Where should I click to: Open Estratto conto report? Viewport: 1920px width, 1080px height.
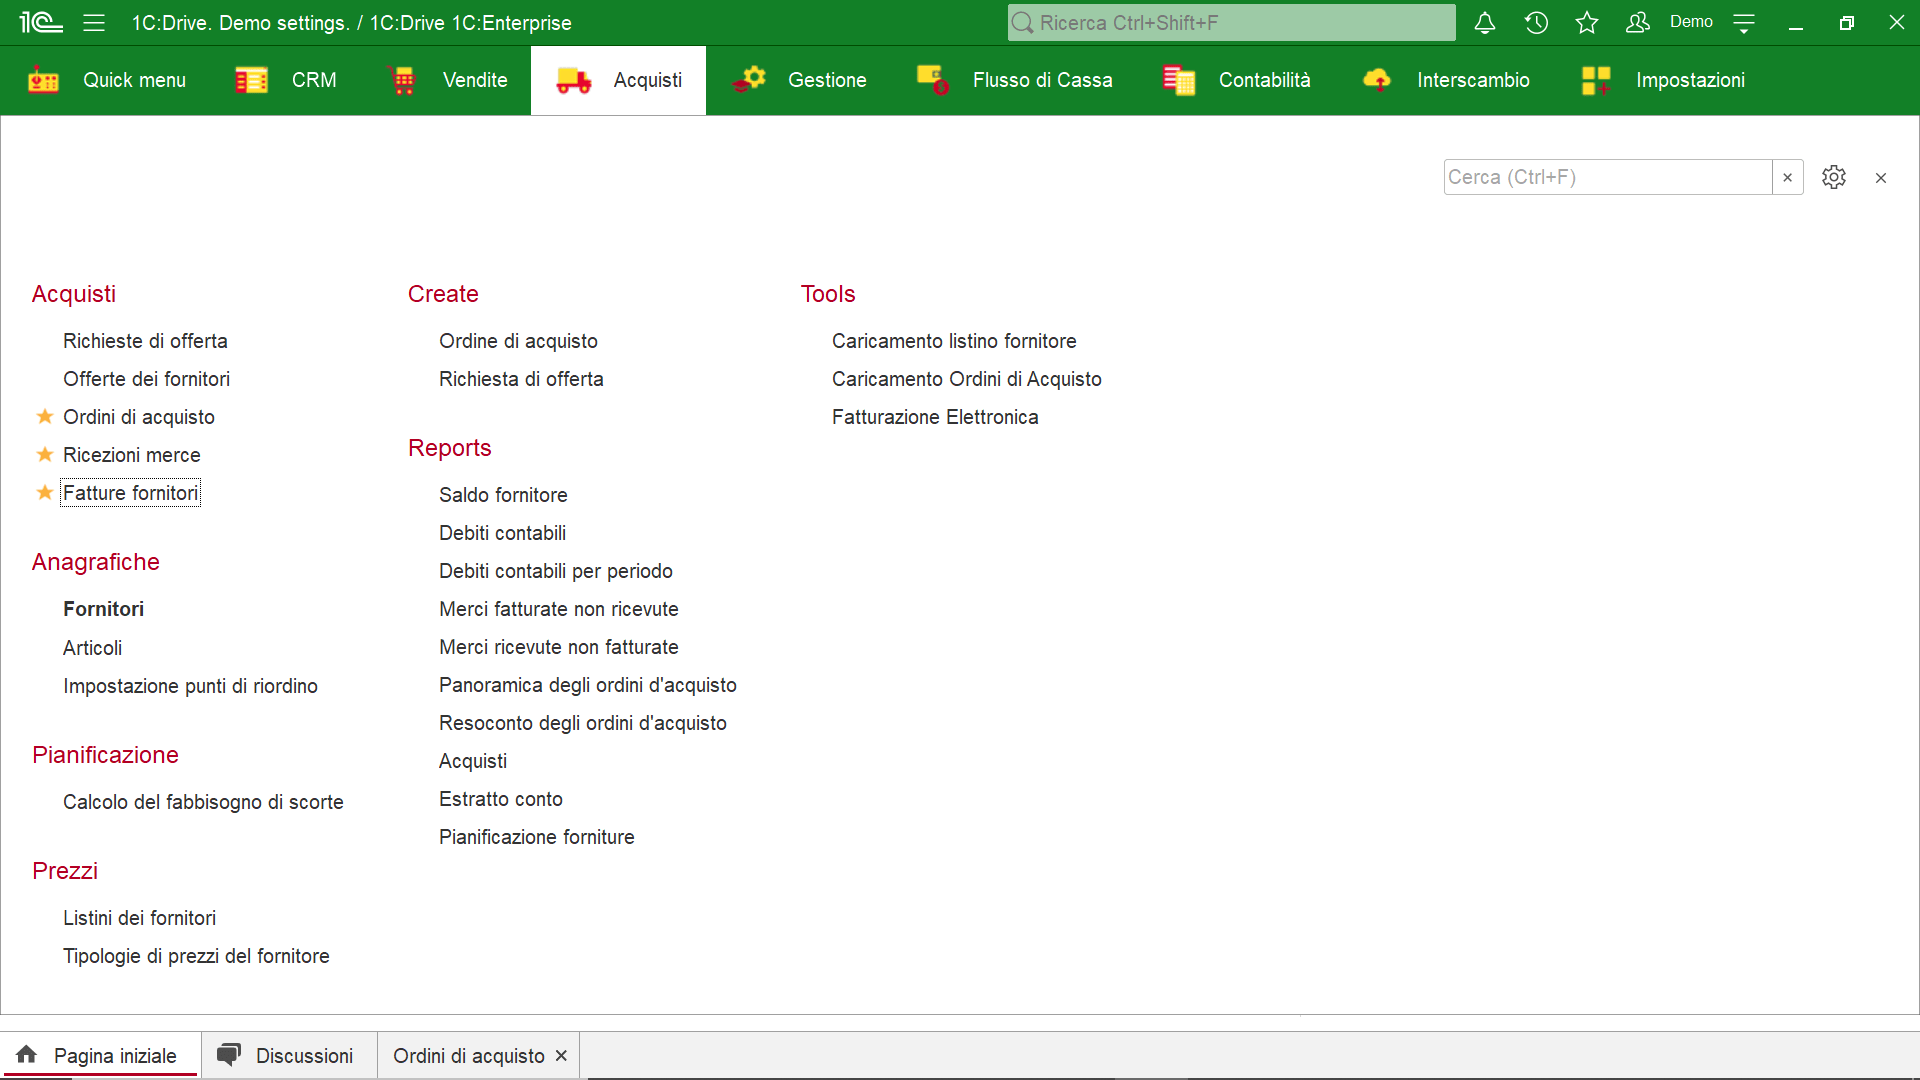tap(501, 799)
